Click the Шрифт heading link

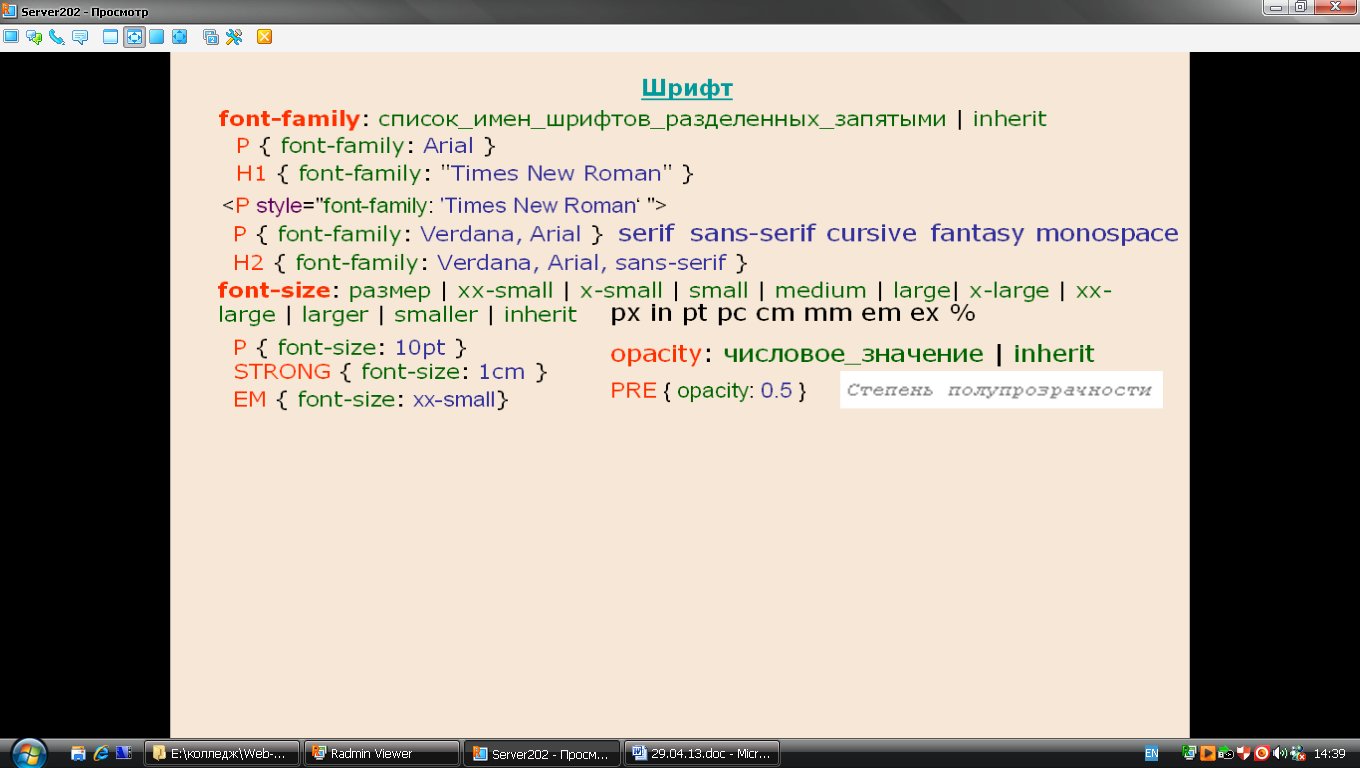pyautogui.click(x=687, y=88)
